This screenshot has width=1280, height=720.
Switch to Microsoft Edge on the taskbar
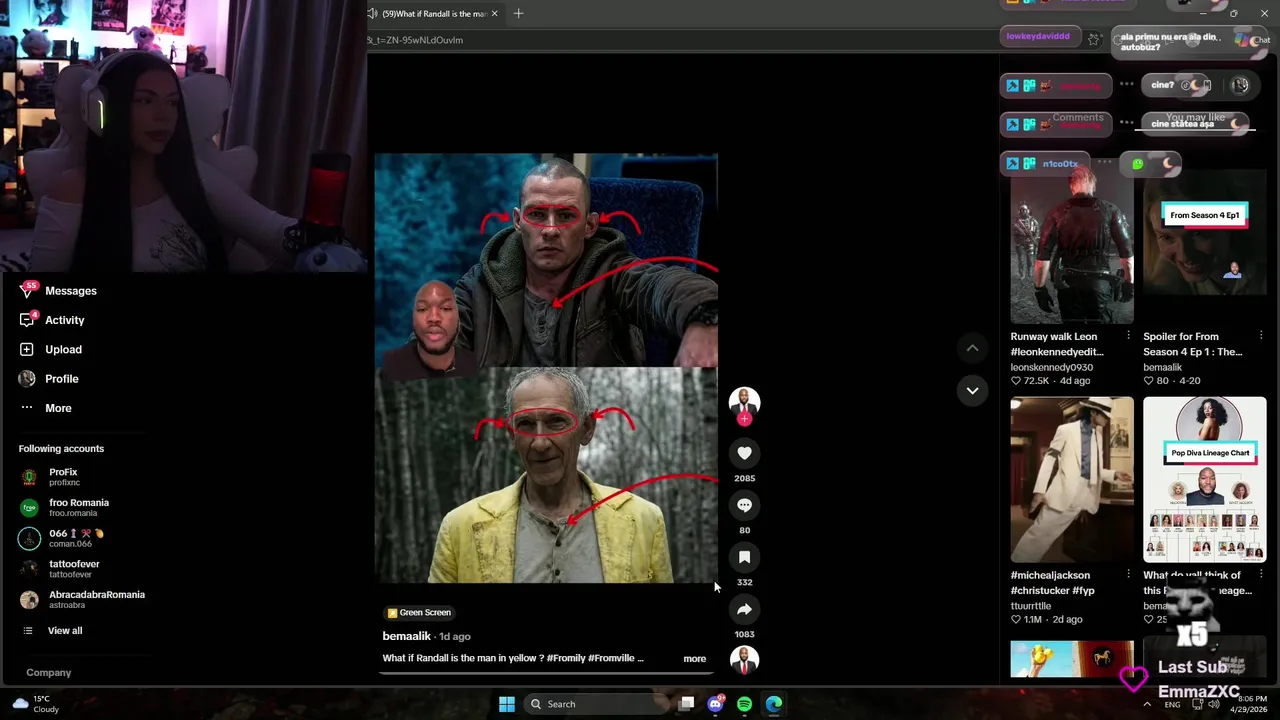pyautogui.click(x=774, y=704)
